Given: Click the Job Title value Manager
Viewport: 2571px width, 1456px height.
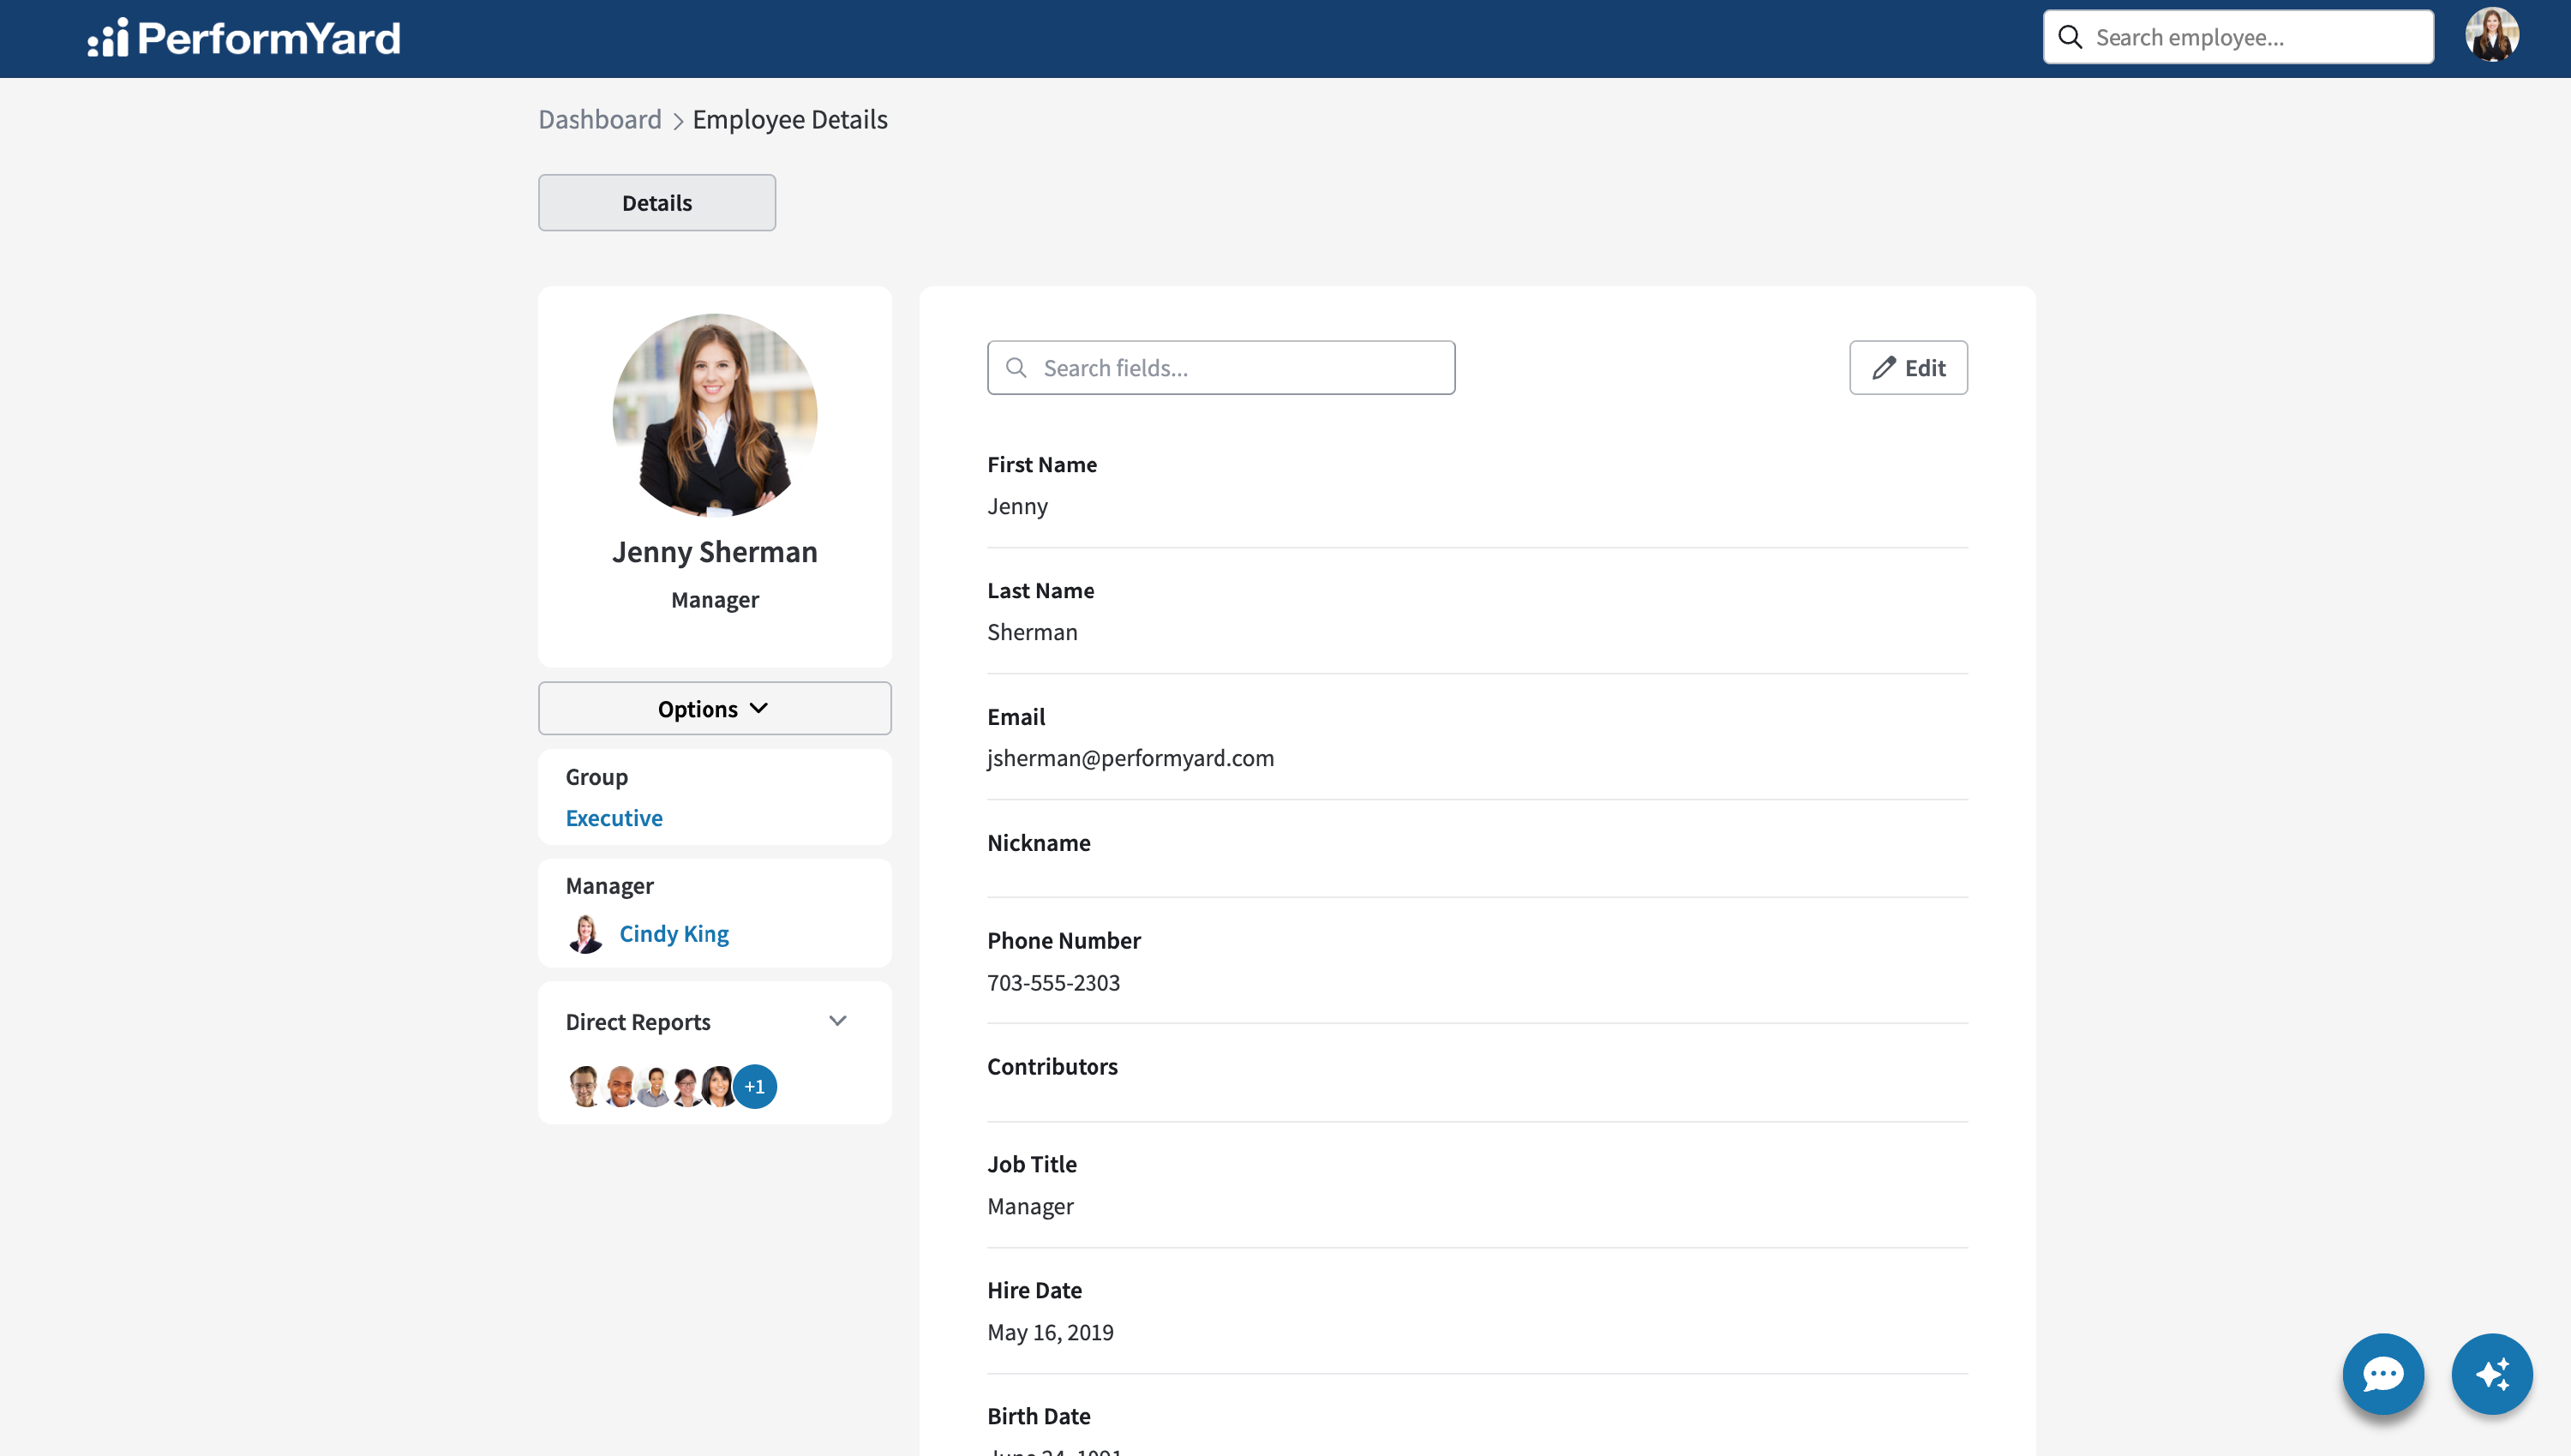Looking at the screenshot, I should tap(1031, 1207).
